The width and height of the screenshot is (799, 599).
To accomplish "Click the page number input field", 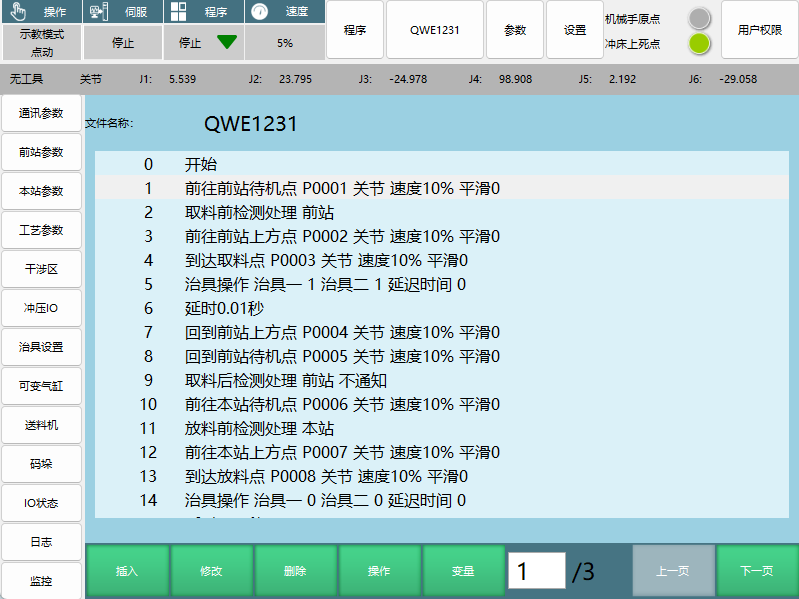I will [535, 571].
